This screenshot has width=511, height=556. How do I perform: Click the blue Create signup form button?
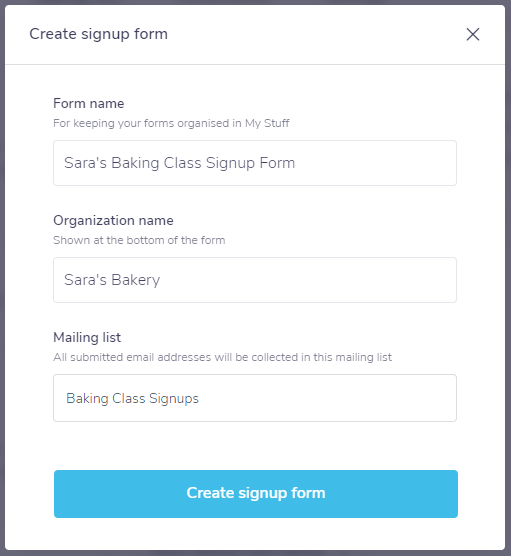pos(256,494)
